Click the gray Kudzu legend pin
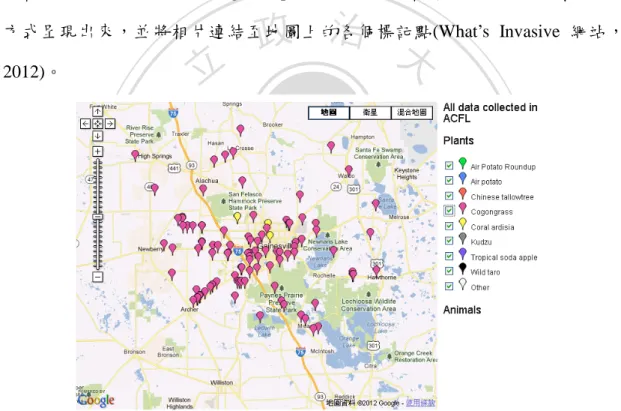This screenshot has width=621, height=411. [462, 238]
